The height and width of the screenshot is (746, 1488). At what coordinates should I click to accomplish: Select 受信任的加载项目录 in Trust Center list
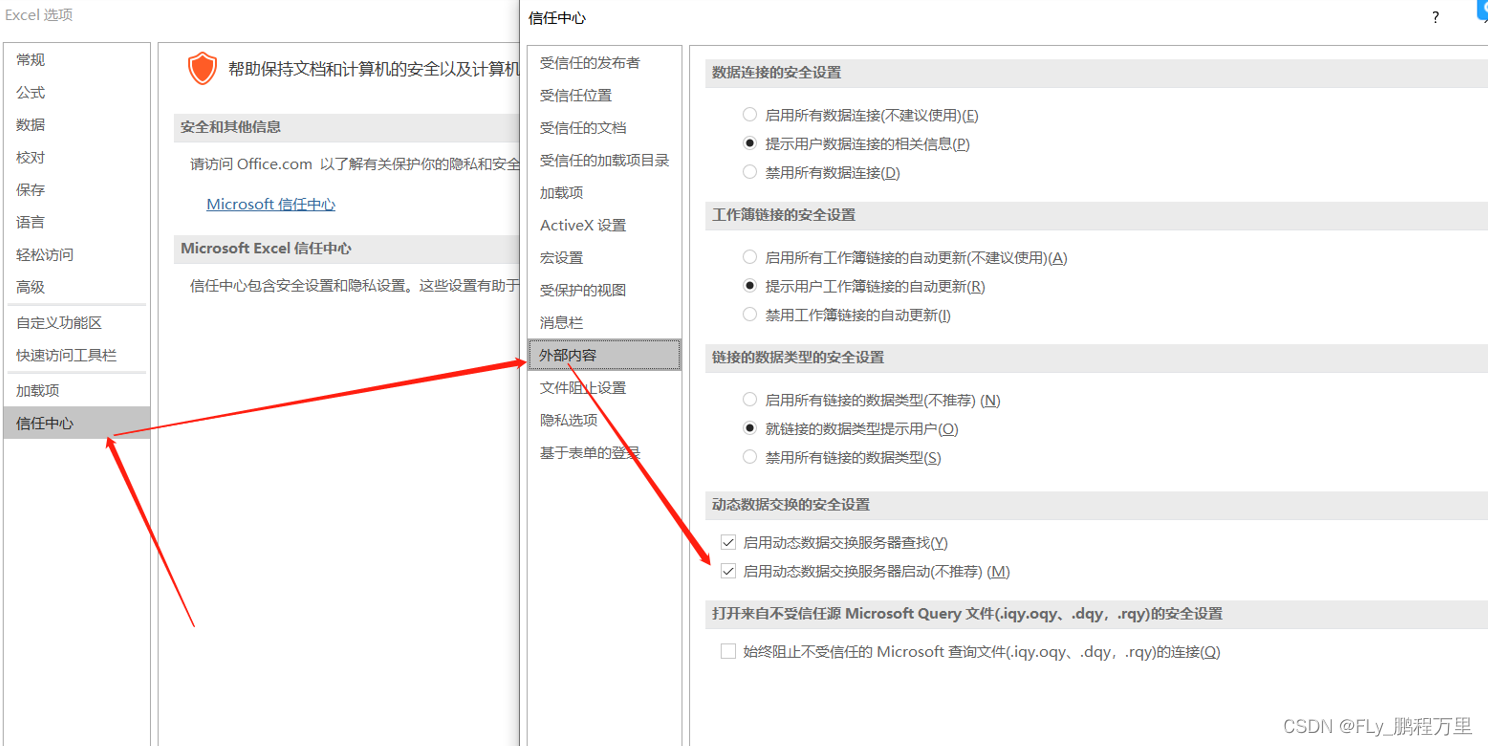tap(605, 160)
